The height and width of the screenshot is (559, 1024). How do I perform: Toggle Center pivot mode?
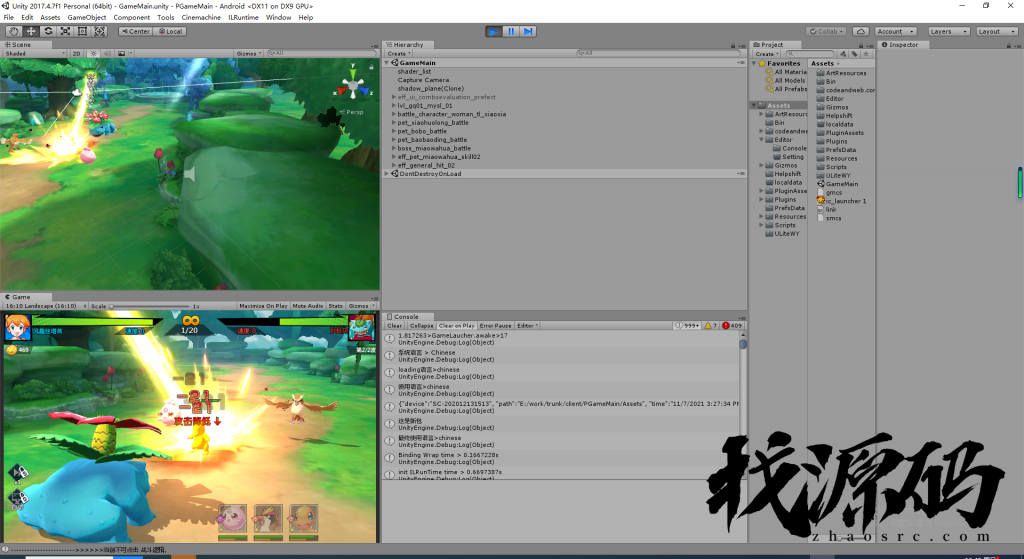point(135,31)
